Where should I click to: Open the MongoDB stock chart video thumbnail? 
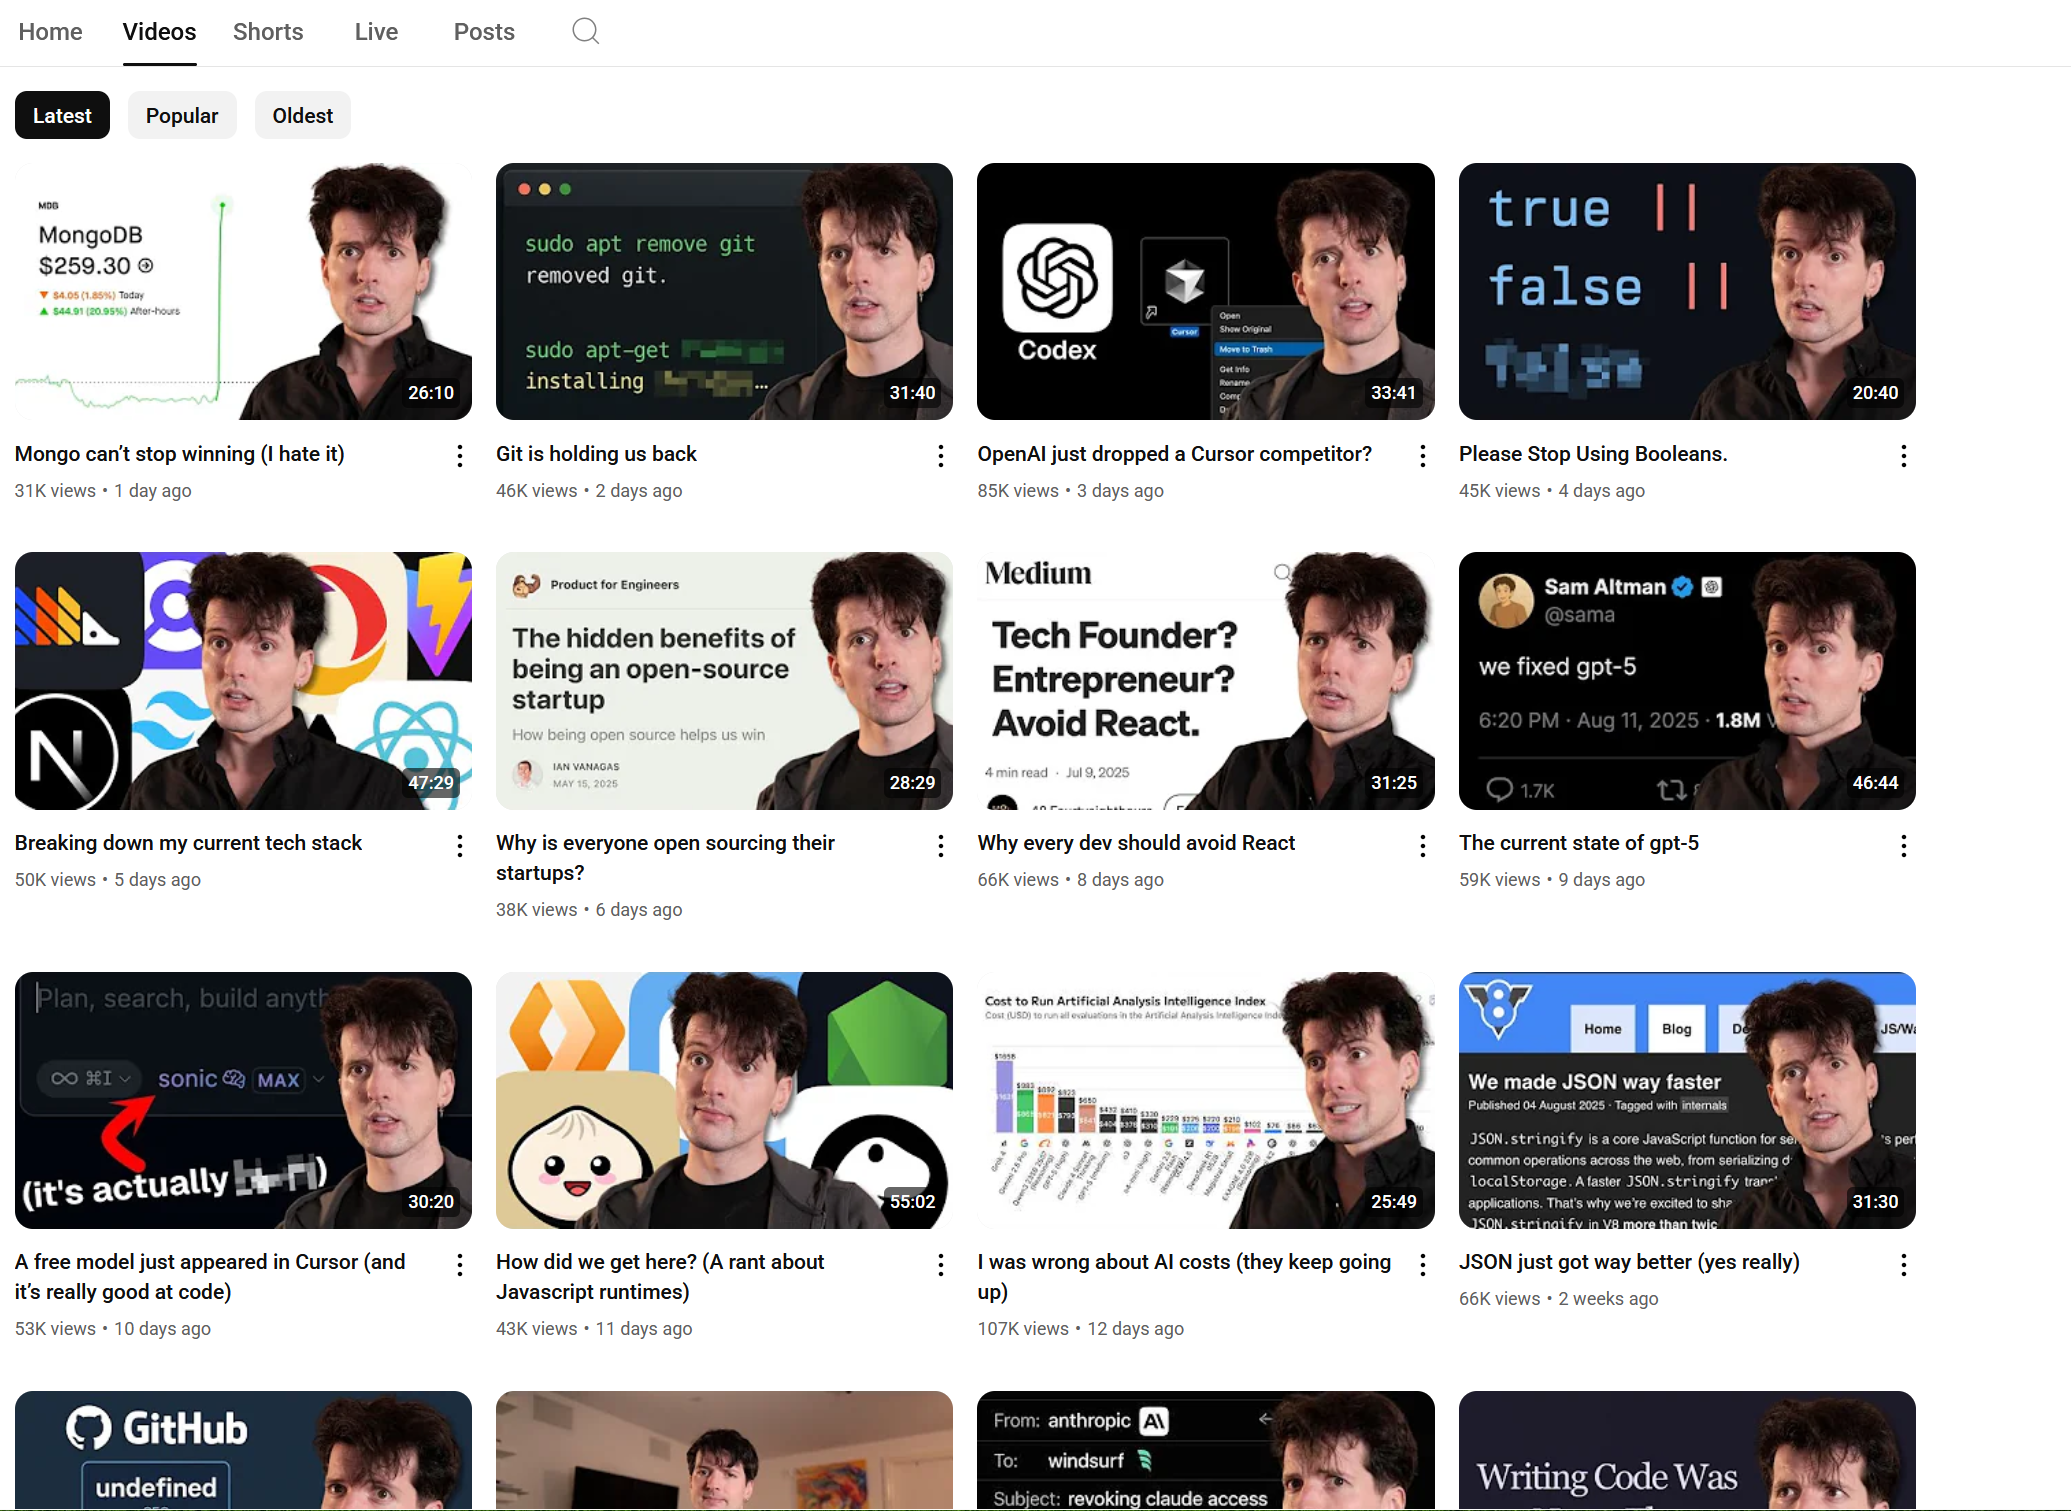click(x=243, y=291)
